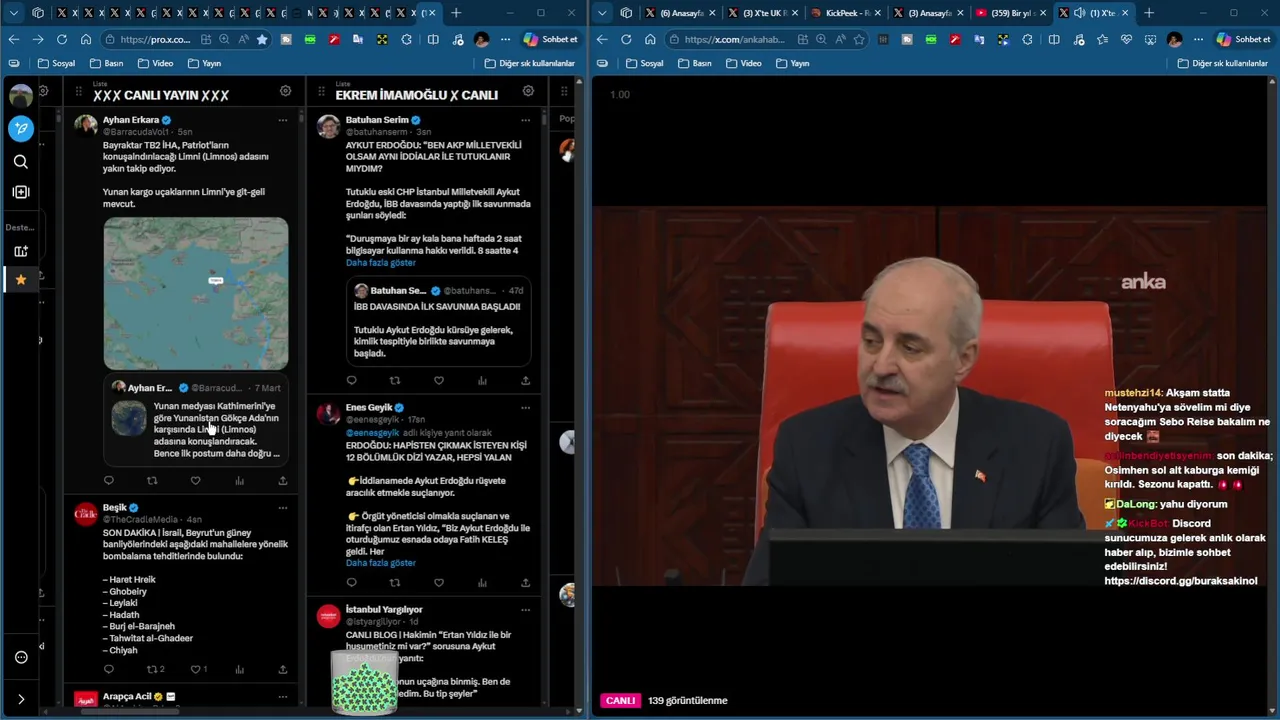Image resolution: width=1280 pixels, height=720 pixels.
Task: Open more menu on Arapça Acil post
Action: (x=283, y=696)
